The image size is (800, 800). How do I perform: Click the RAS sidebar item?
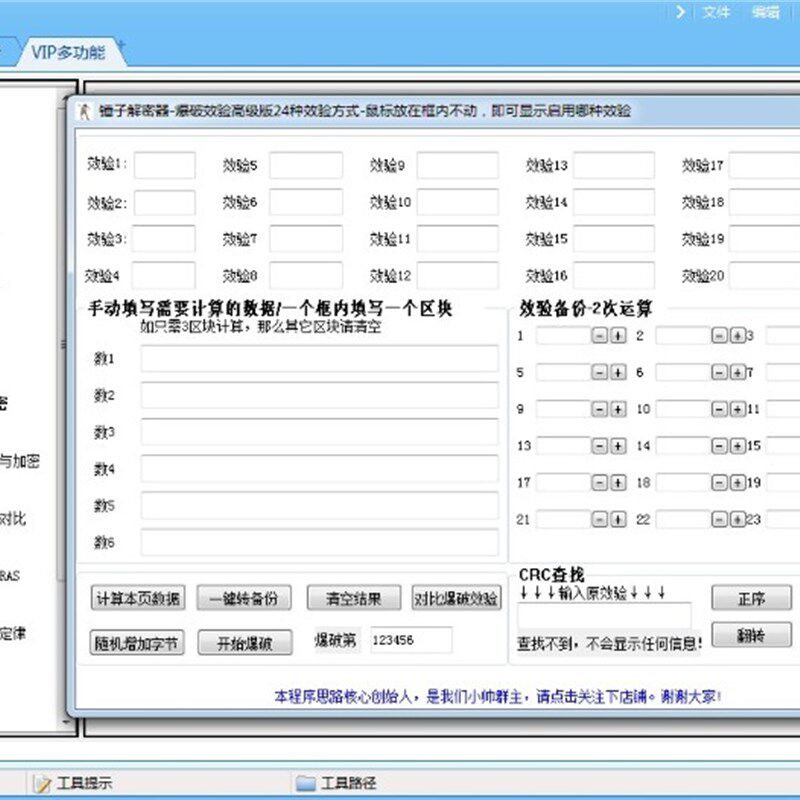point(10,576)
